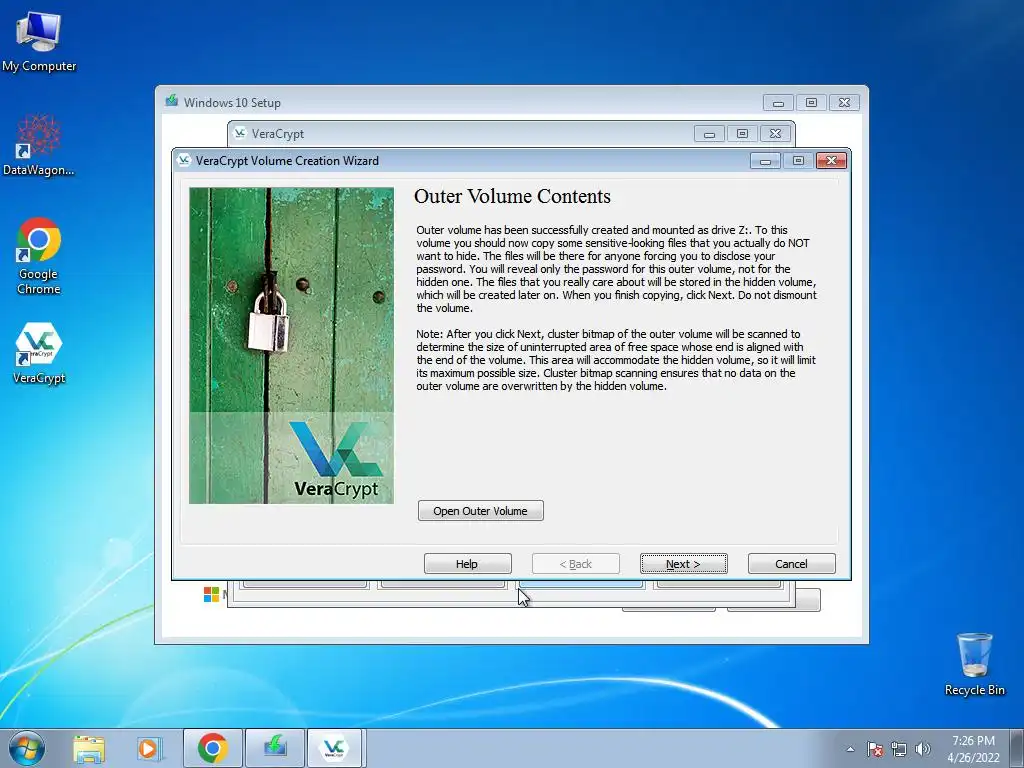Maximize the VeraCrypt Volume Creation Wizard window
Viewport: 1024px width, 768px height.
pyautogui.click(x=798, y=161)
